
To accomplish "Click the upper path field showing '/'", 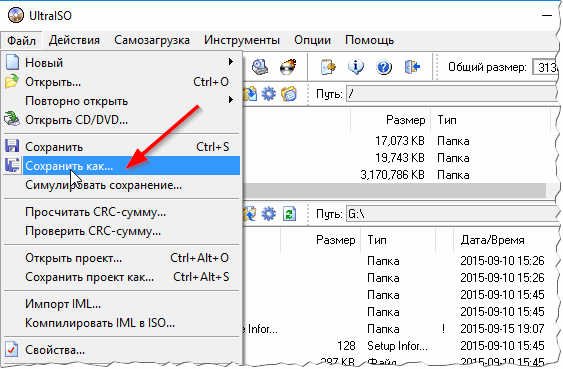I will point(452,94).
